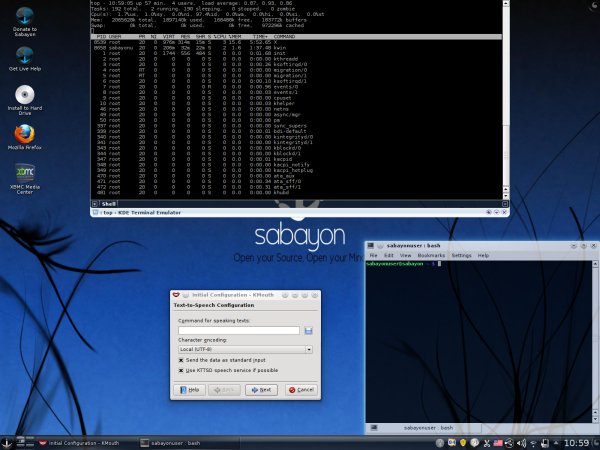Click the Next button in the KMouth dialog
This screenshot has width=600, height=450.
[261, 390]
